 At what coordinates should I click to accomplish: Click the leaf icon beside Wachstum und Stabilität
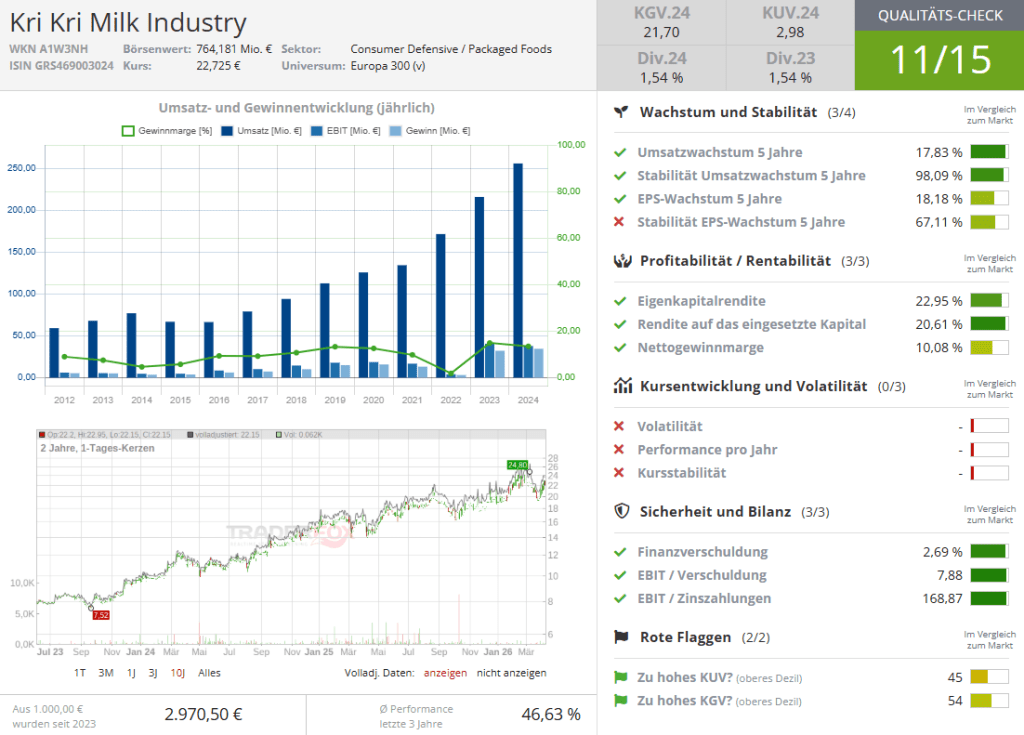[621, 112]
